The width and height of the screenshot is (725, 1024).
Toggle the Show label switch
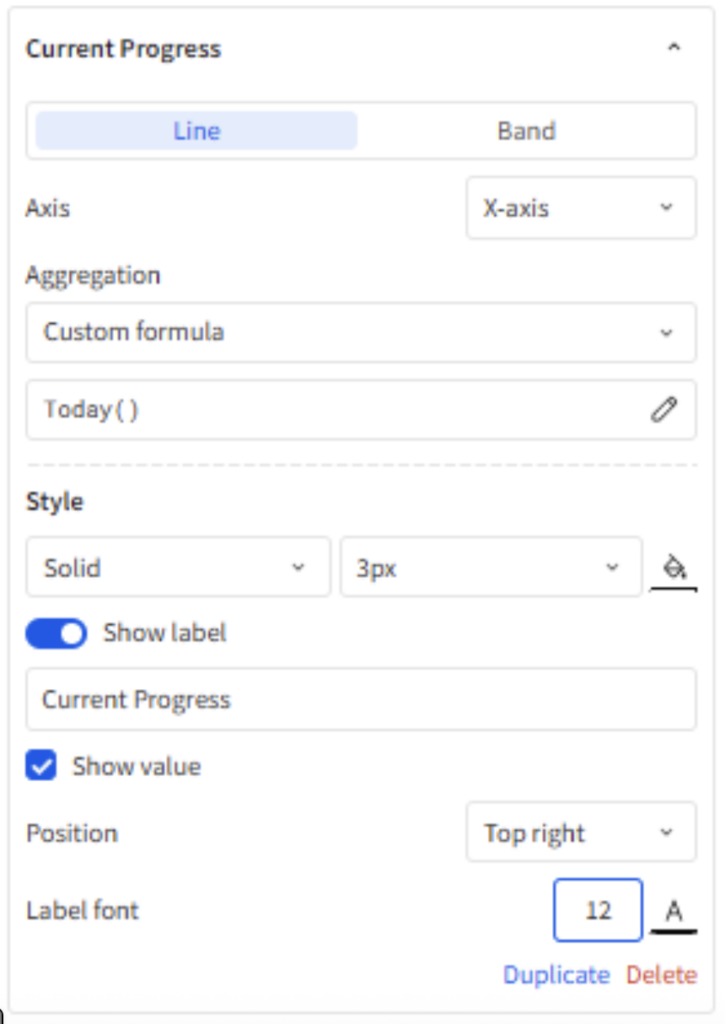tap(56, 633)
